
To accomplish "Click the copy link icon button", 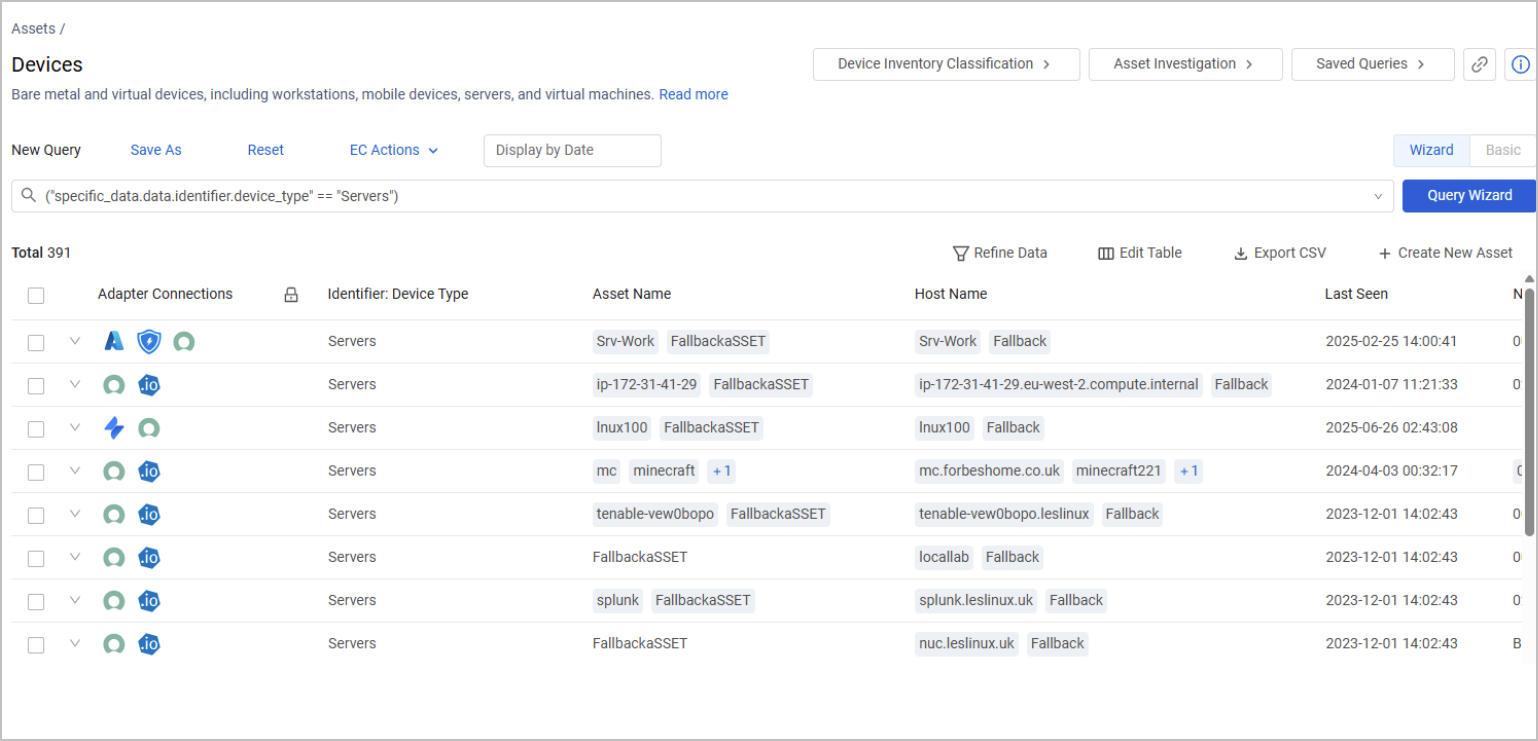I will click(1479, 64).
